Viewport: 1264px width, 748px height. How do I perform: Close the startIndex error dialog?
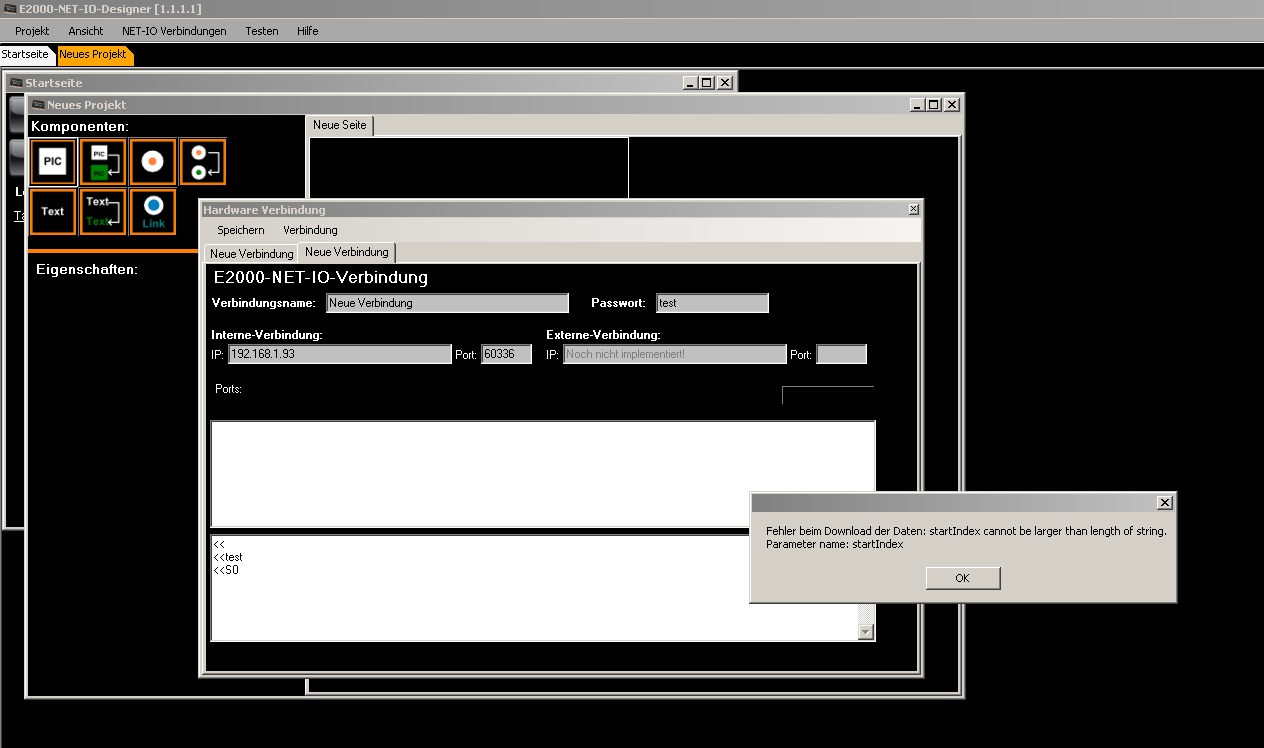[1164, 503]
